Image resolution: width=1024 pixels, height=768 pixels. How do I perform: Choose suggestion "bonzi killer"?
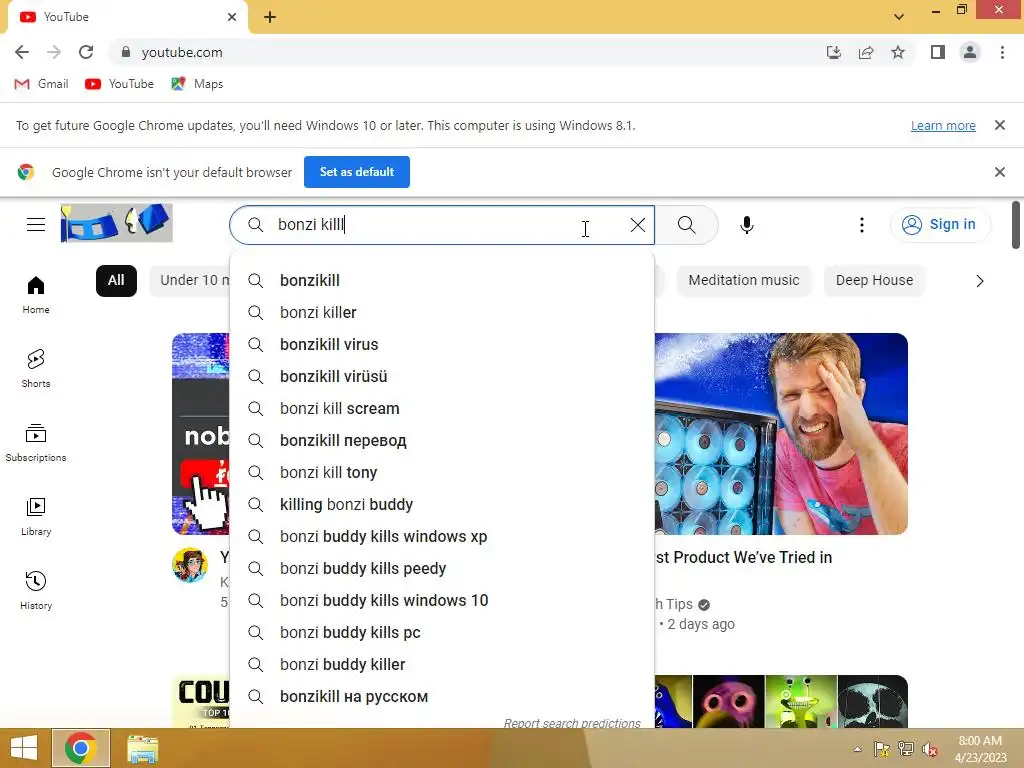point(442,312)
